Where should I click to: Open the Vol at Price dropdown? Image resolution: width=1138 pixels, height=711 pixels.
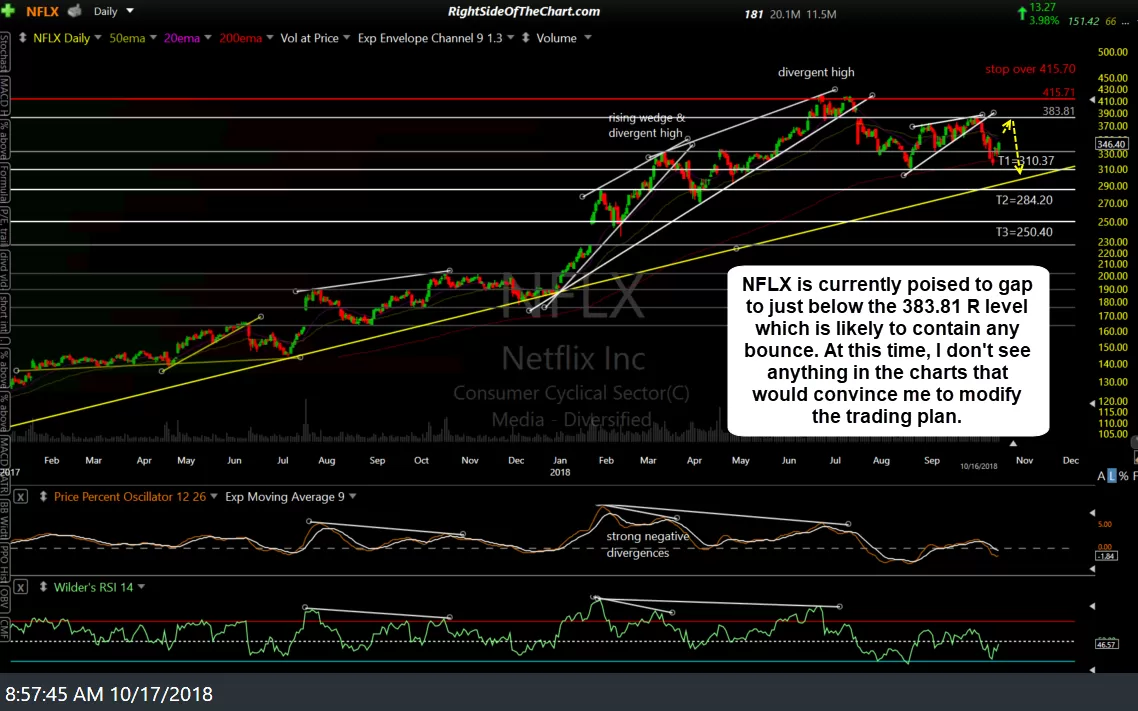(x=346, y=38)
